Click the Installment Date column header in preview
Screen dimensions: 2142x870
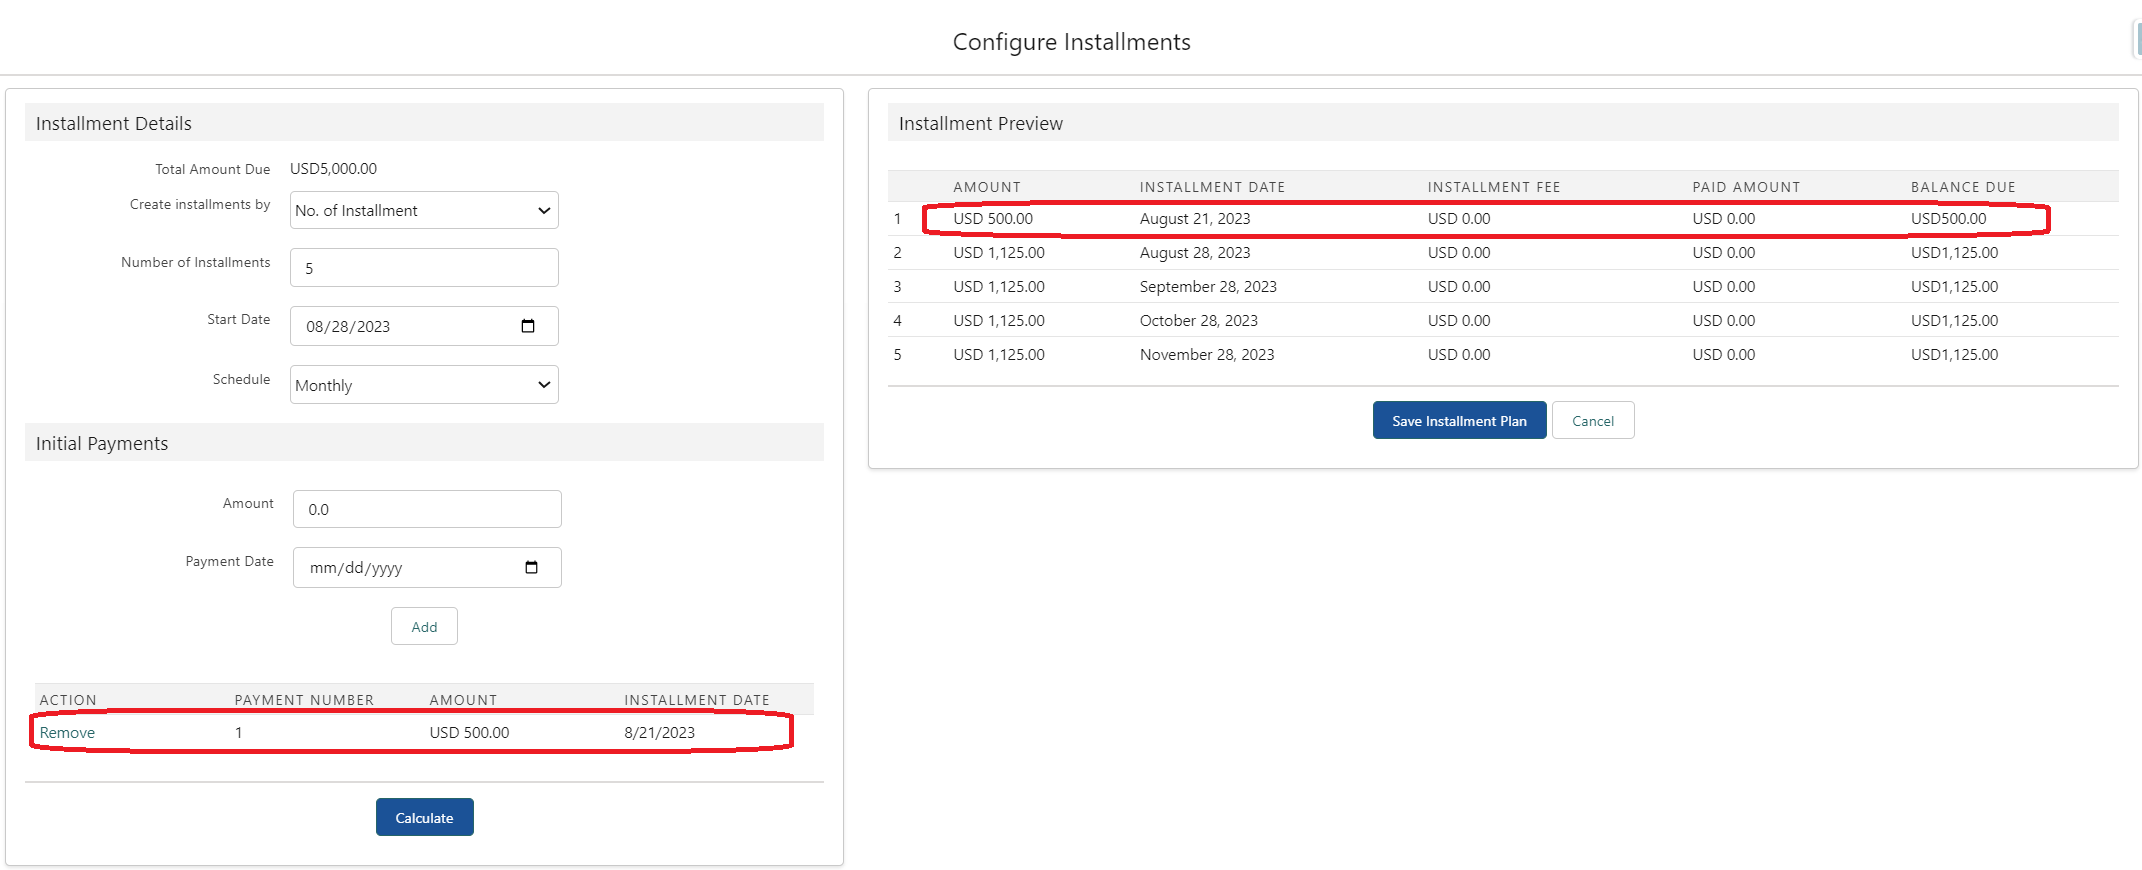pos(1212,187)
